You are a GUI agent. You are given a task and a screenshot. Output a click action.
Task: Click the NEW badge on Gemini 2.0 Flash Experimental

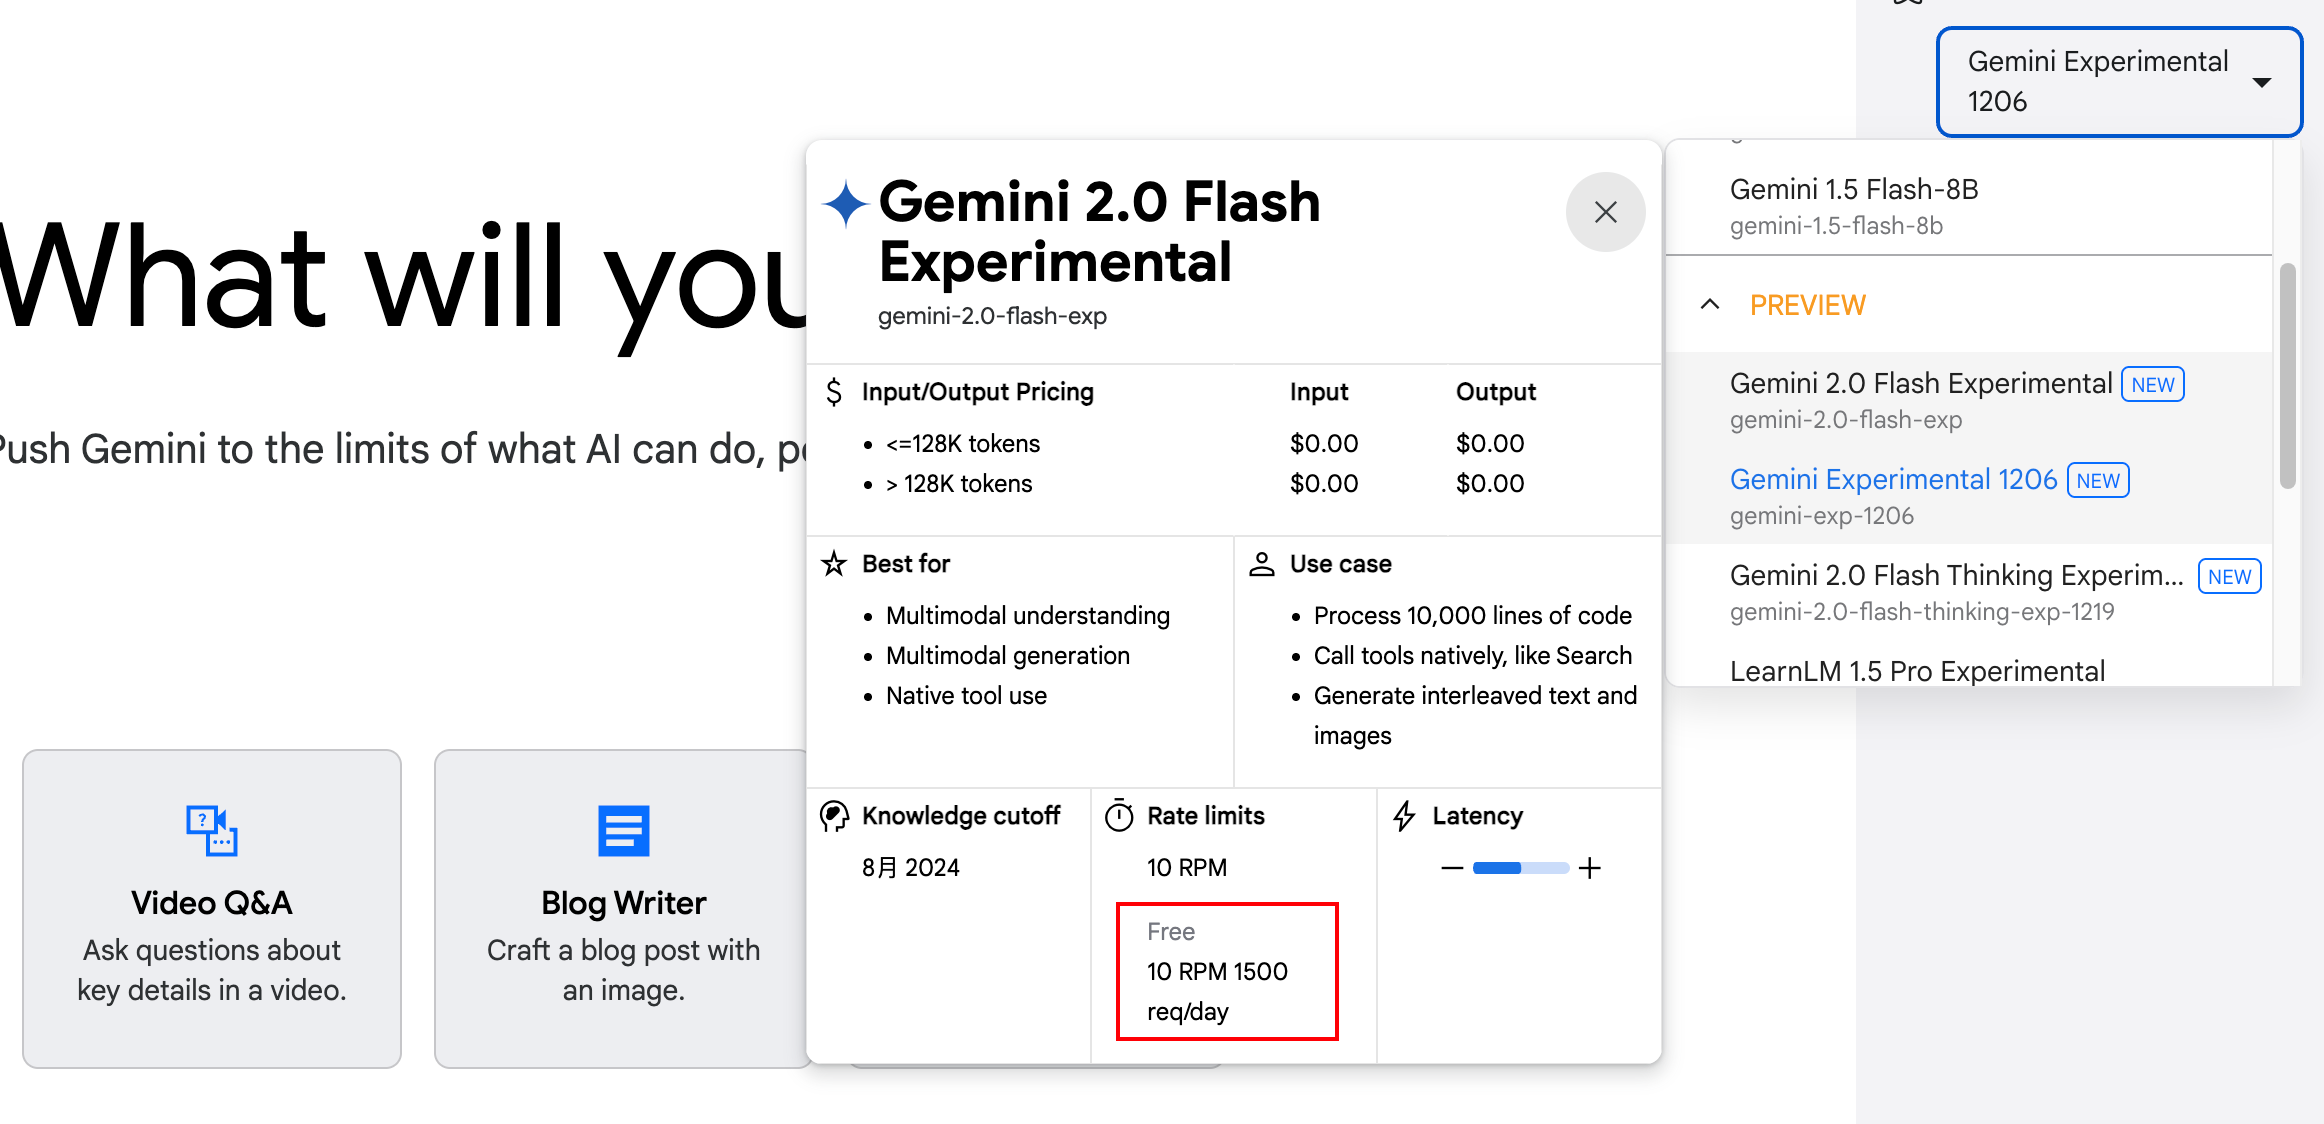click(2153, 385)
